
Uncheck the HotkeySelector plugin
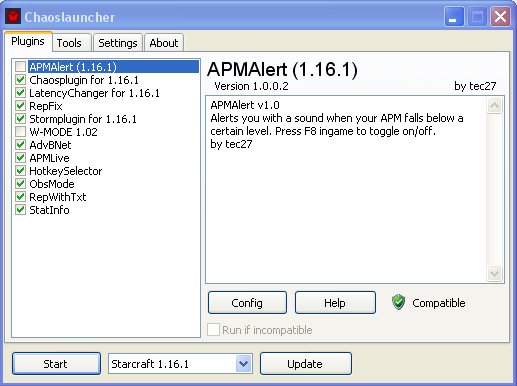click(x=20, y=171)
